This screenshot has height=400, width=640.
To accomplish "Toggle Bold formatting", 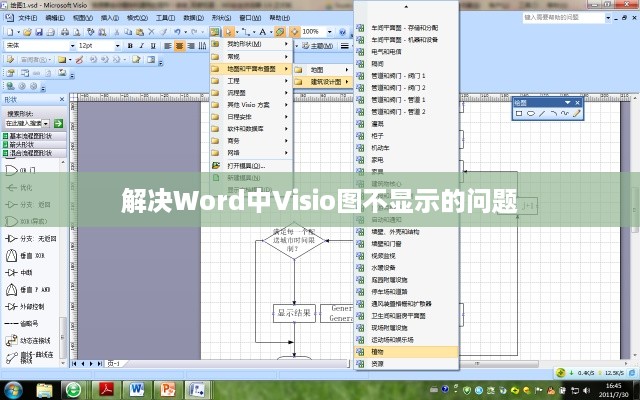I will coord(130,46).
